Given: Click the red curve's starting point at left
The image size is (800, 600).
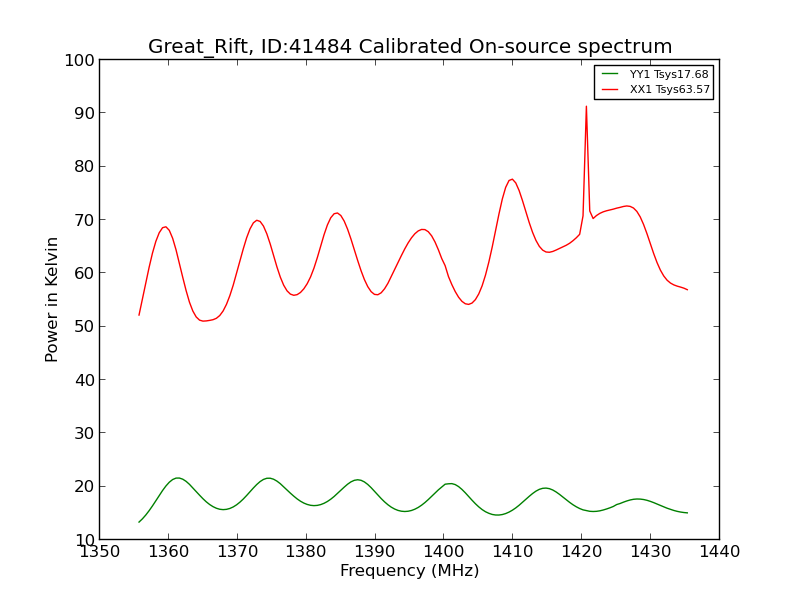Looking at the screenshot, I should point(139,315).
